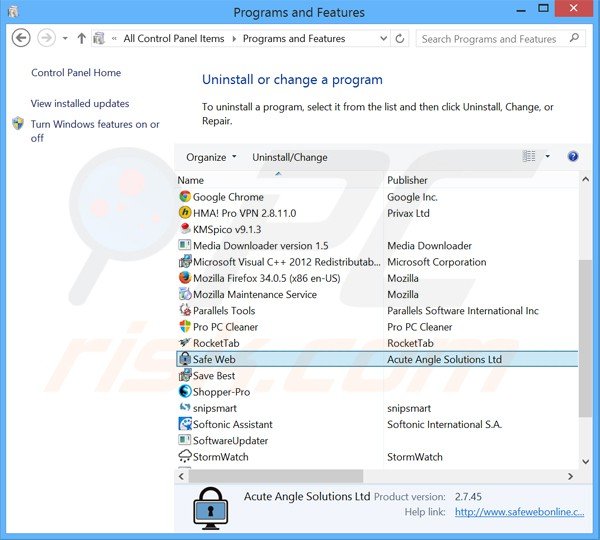Click the snipsmart icon

185,408
